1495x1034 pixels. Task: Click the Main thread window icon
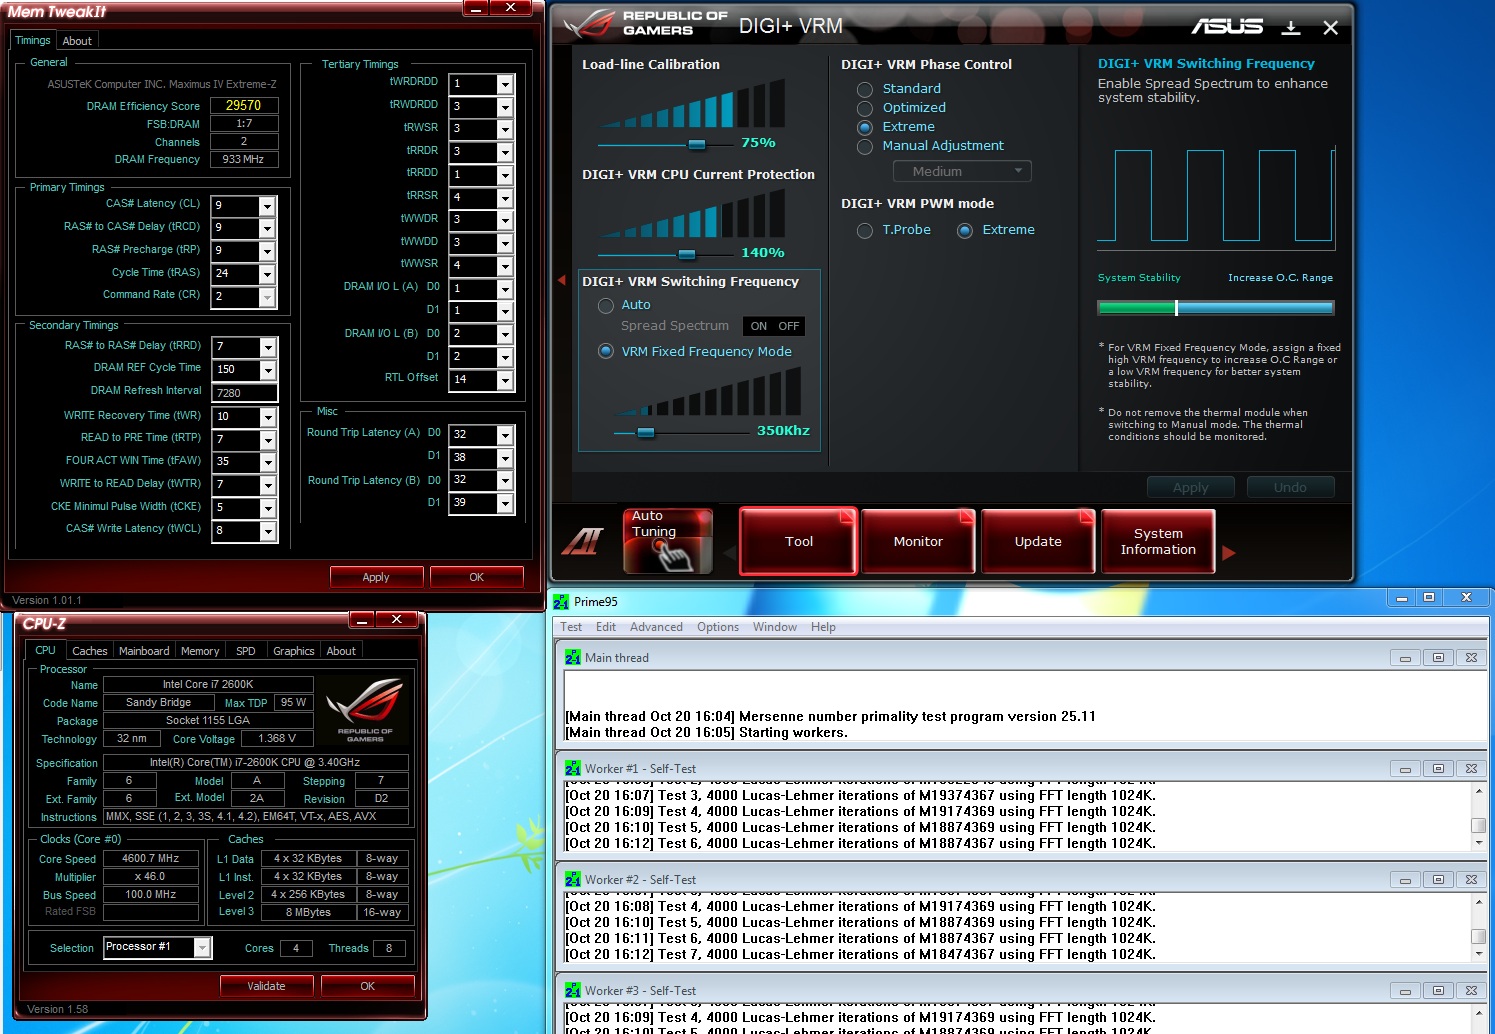(x=572, y=657)
